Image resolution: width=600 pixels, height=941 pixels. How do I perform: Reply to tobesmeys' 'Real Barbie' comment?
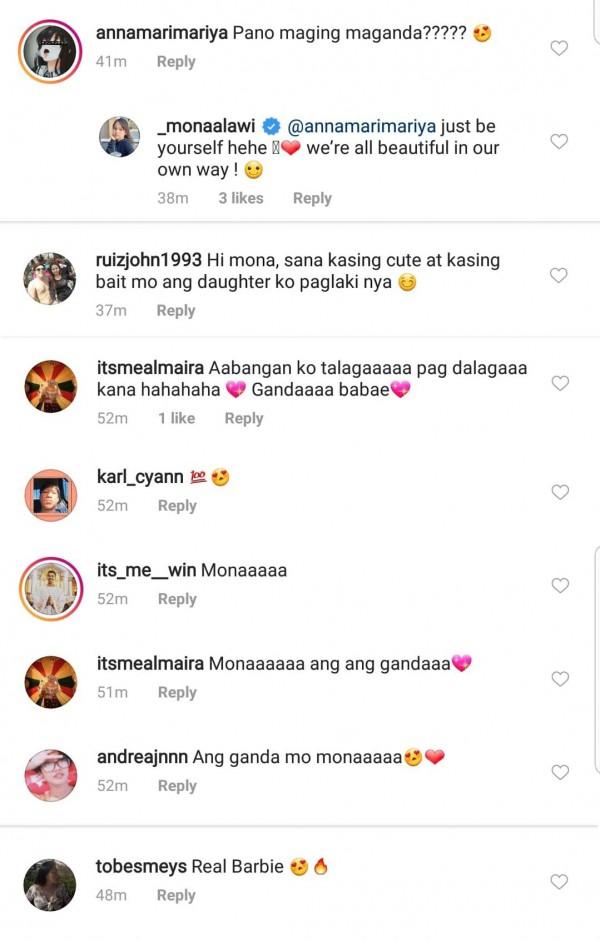176,895
